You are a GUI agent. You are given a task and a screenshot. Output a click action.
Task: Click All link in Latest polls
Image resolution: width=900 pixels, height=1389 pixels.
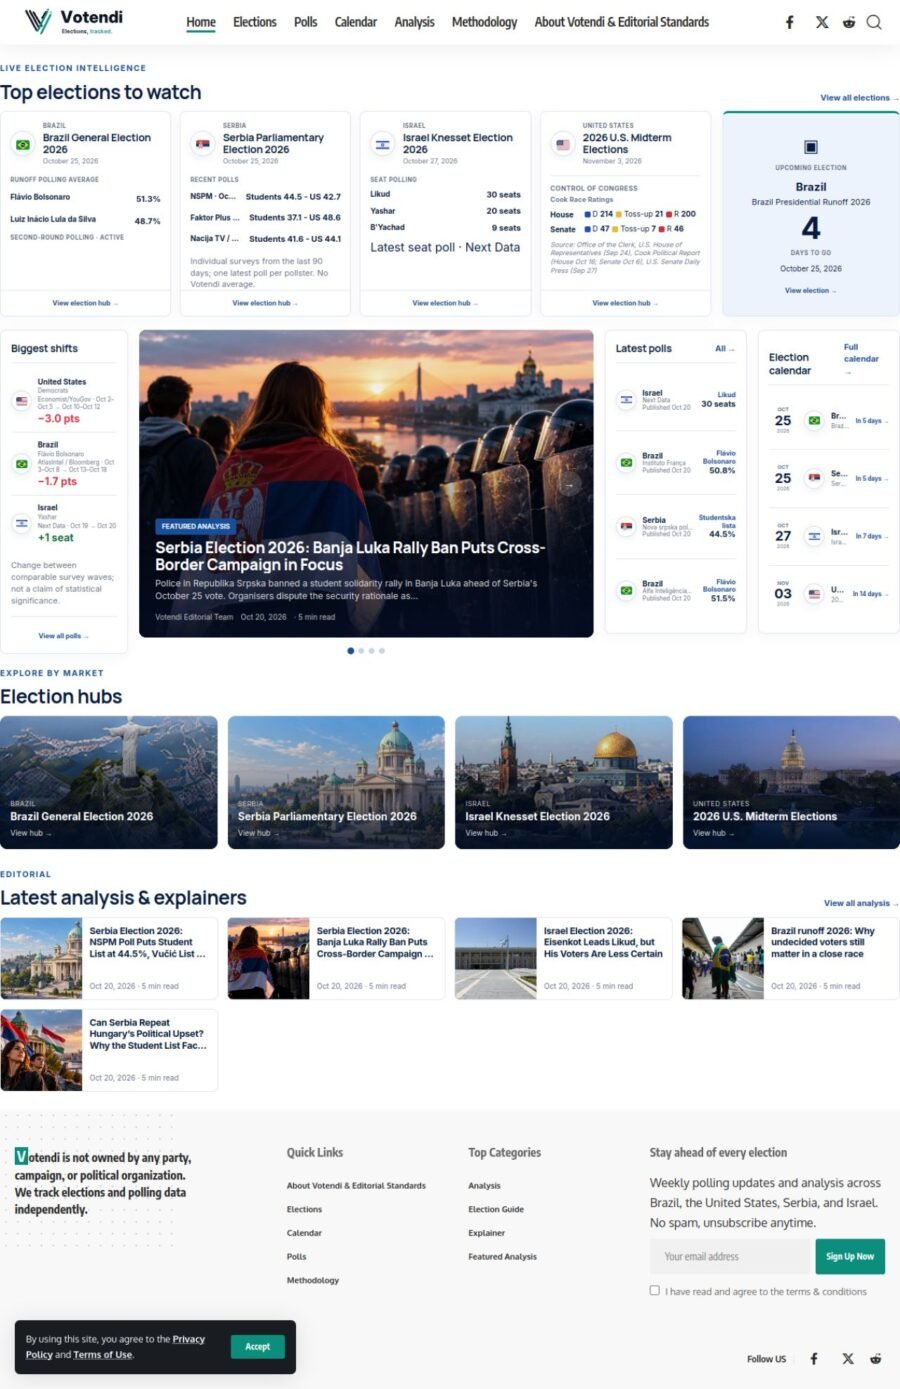tap(724, 349)
